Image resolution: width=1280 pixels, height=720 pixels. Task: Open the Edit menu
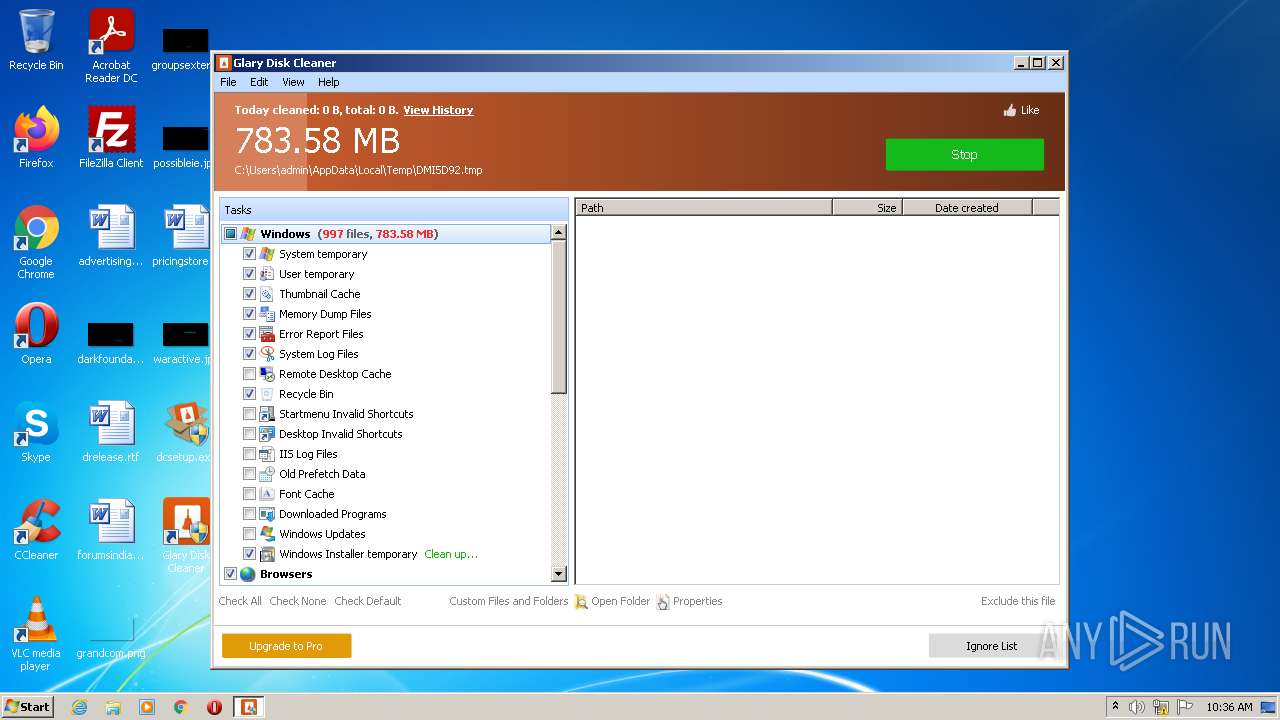259,82
